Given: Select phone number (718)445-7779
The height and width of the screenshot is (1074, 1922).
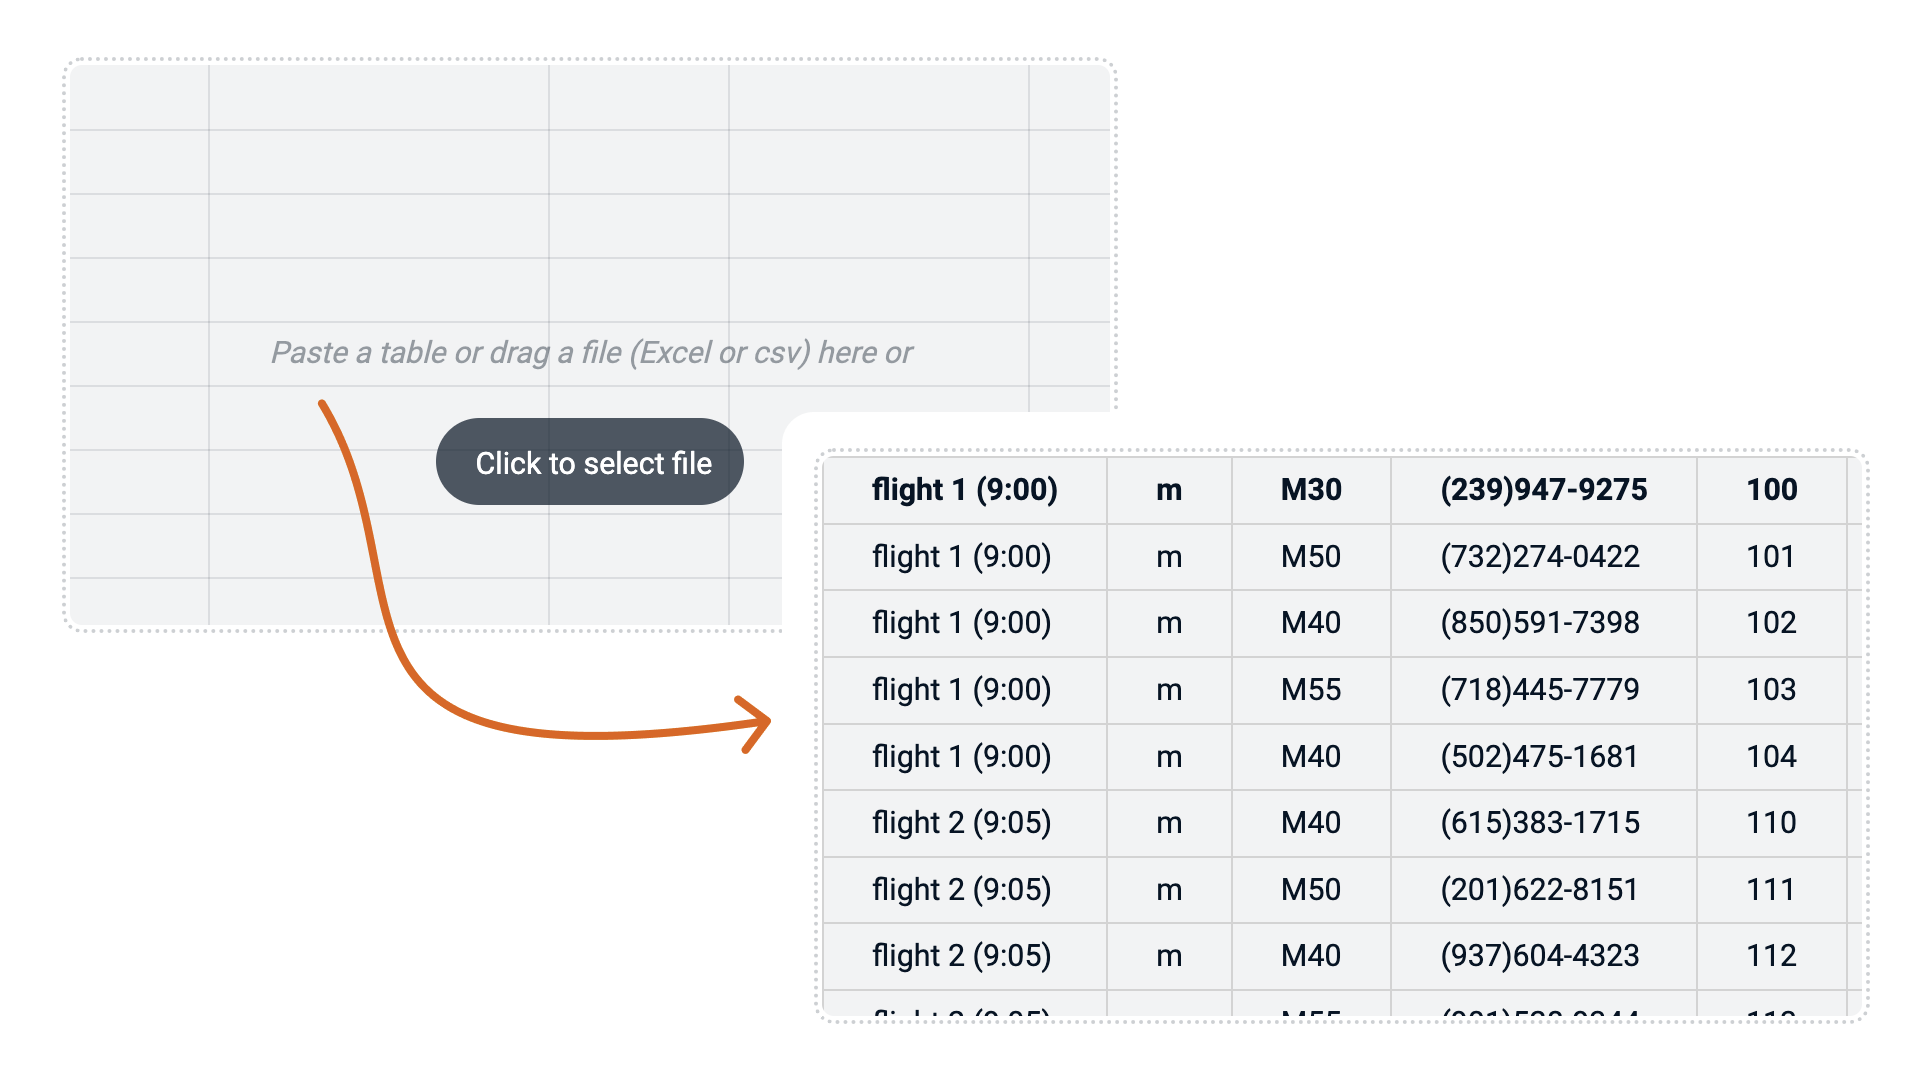Looking at the screenshot, I should pos(1539,690).
